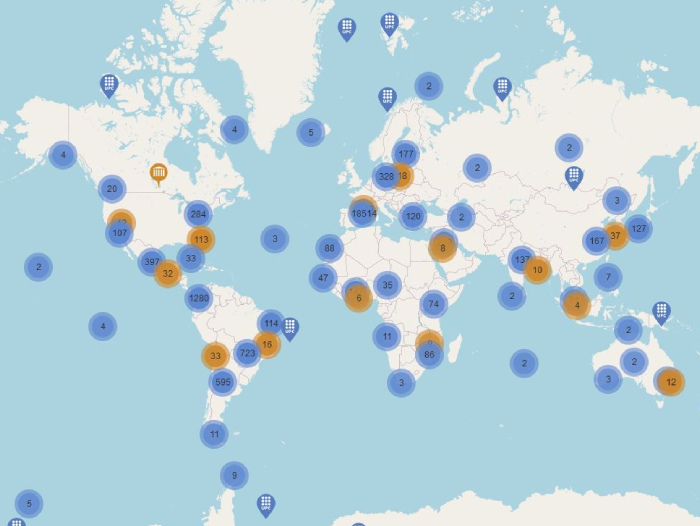Open the 284 cluster in eastern USA
This screenshot has height=526, width=700.
point(198,215)
